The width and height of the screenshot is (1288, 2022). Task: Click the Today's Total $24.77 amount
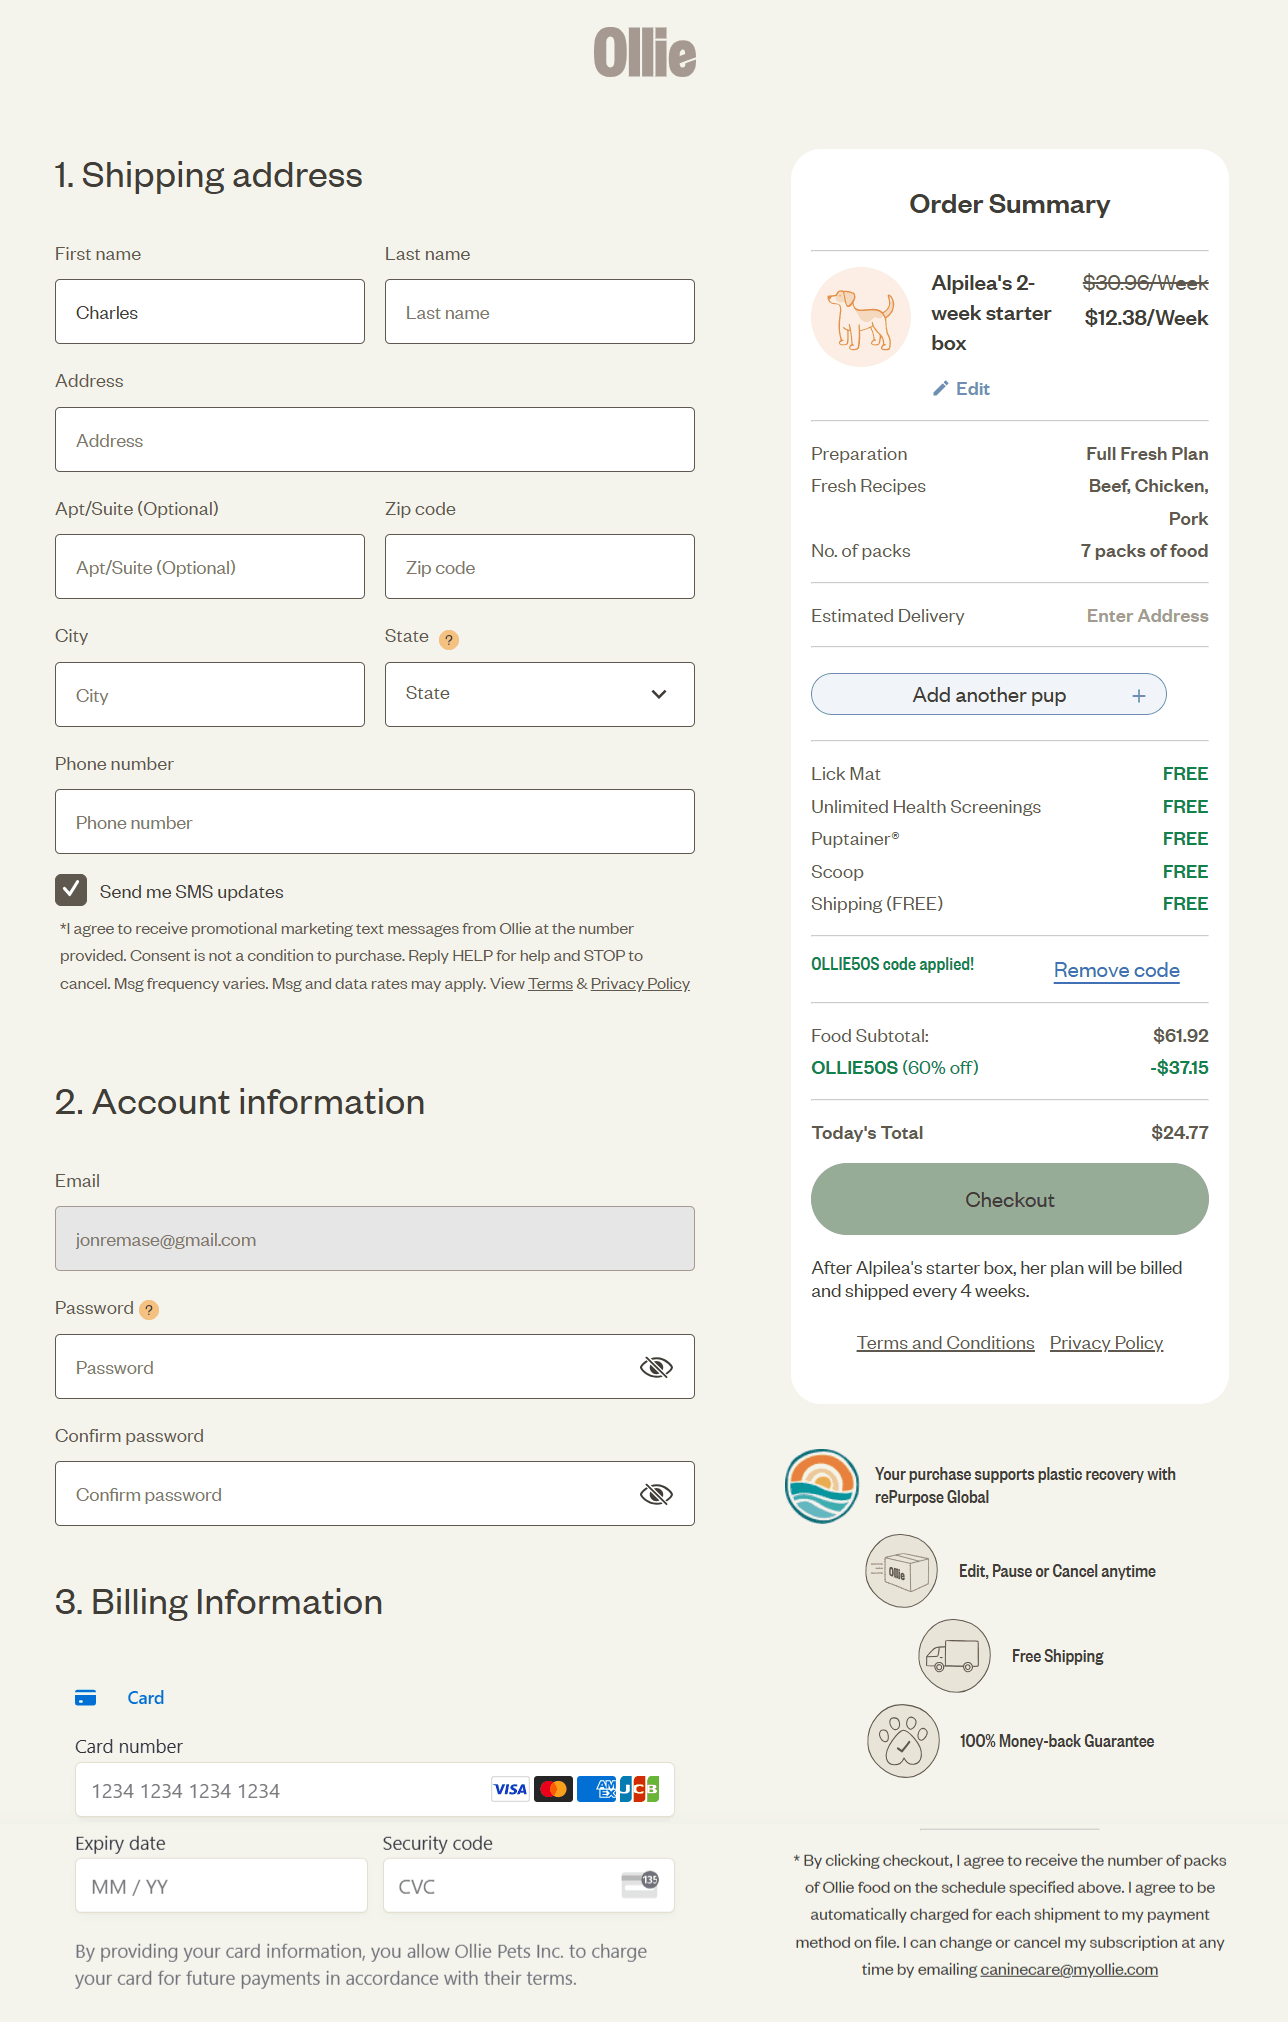(1179, 1133)
